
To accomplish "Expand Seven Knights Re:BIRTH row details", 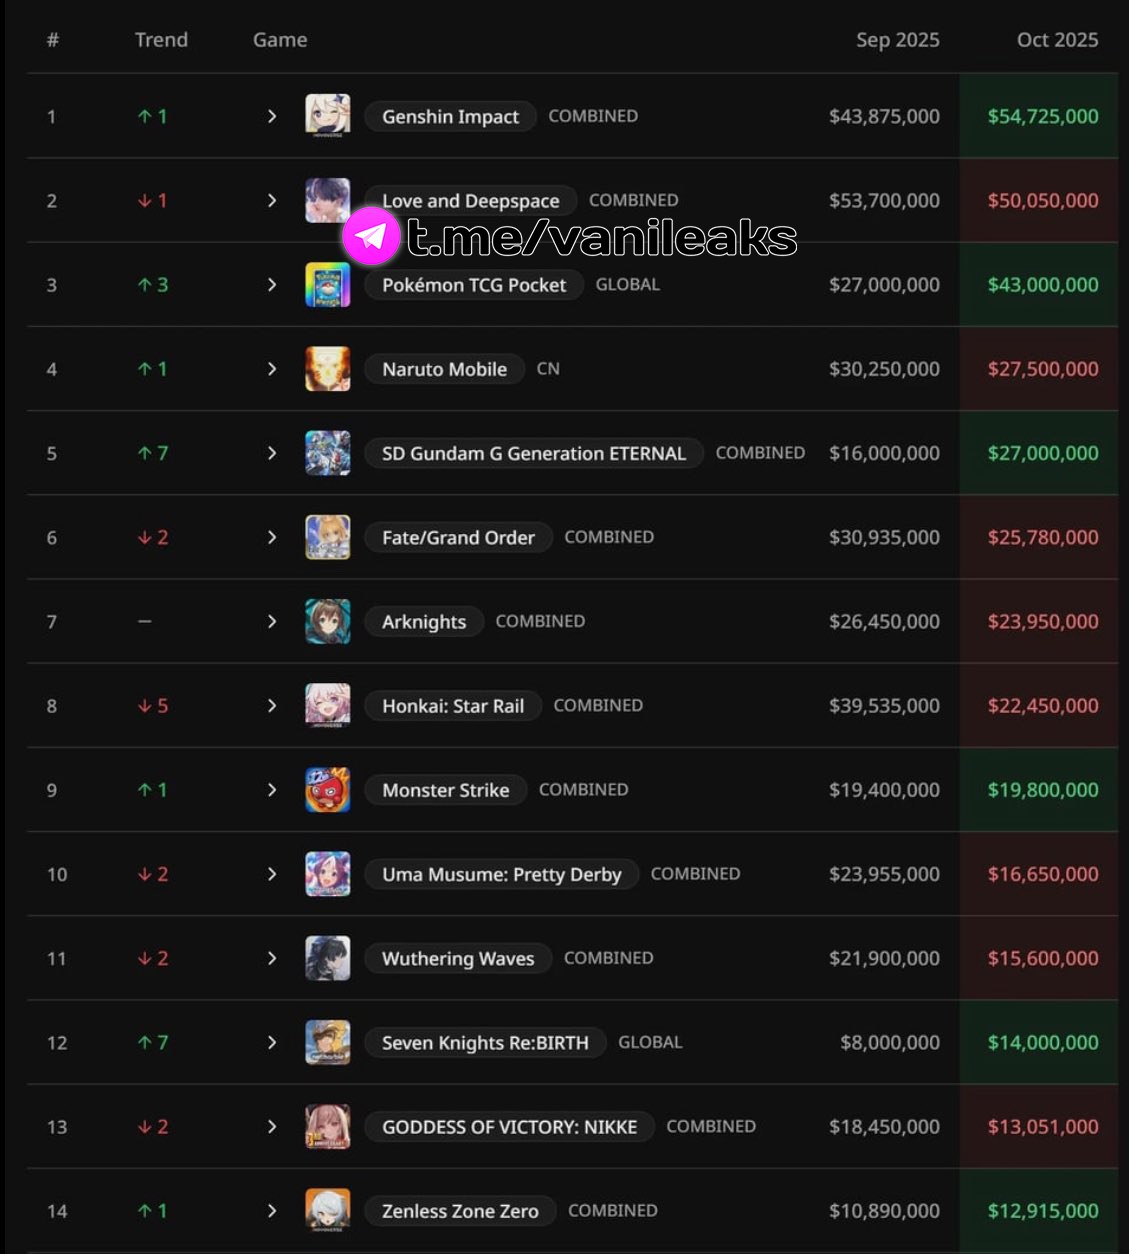I will (x=272, y=1042).
